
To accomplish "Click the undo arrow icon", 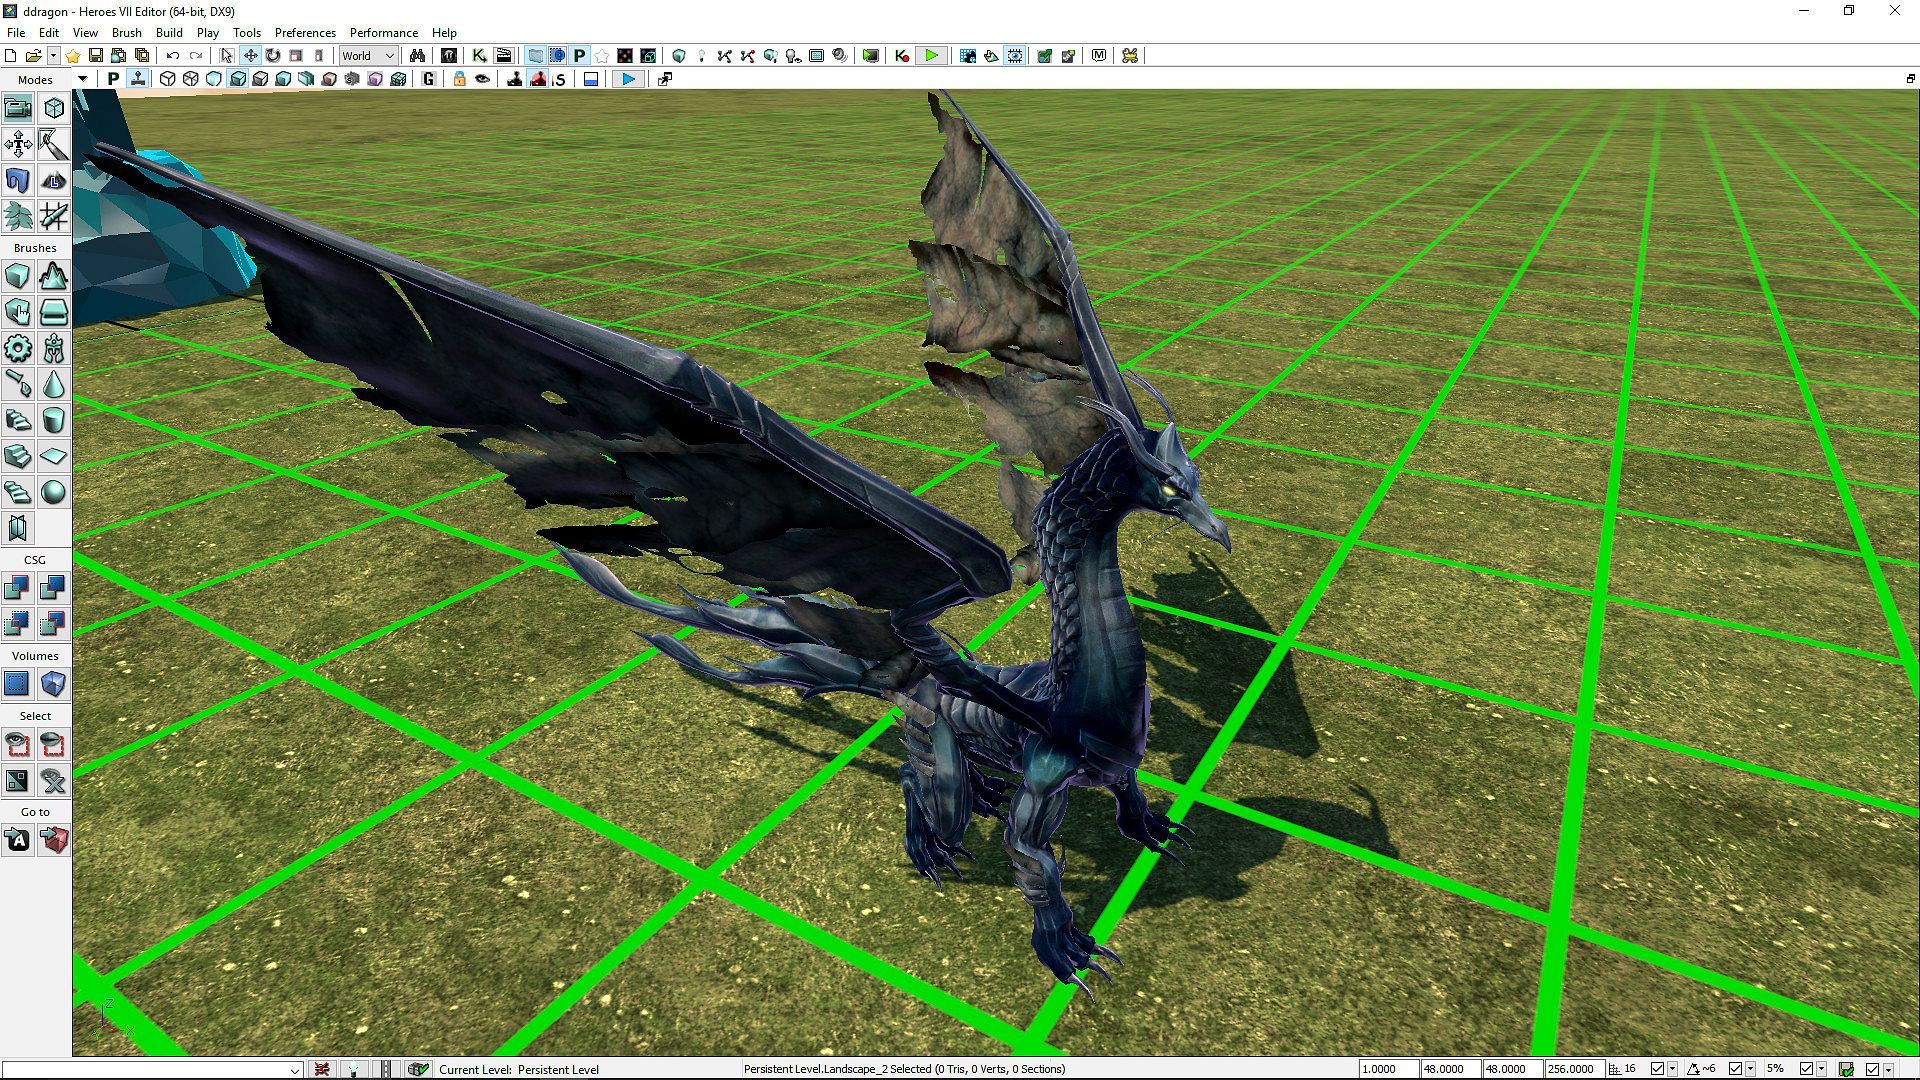I will [173, 56].
